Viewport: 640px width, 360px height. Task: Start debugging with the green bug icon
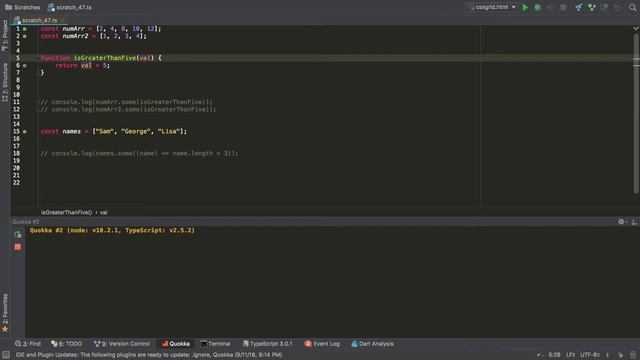[538, 7]
